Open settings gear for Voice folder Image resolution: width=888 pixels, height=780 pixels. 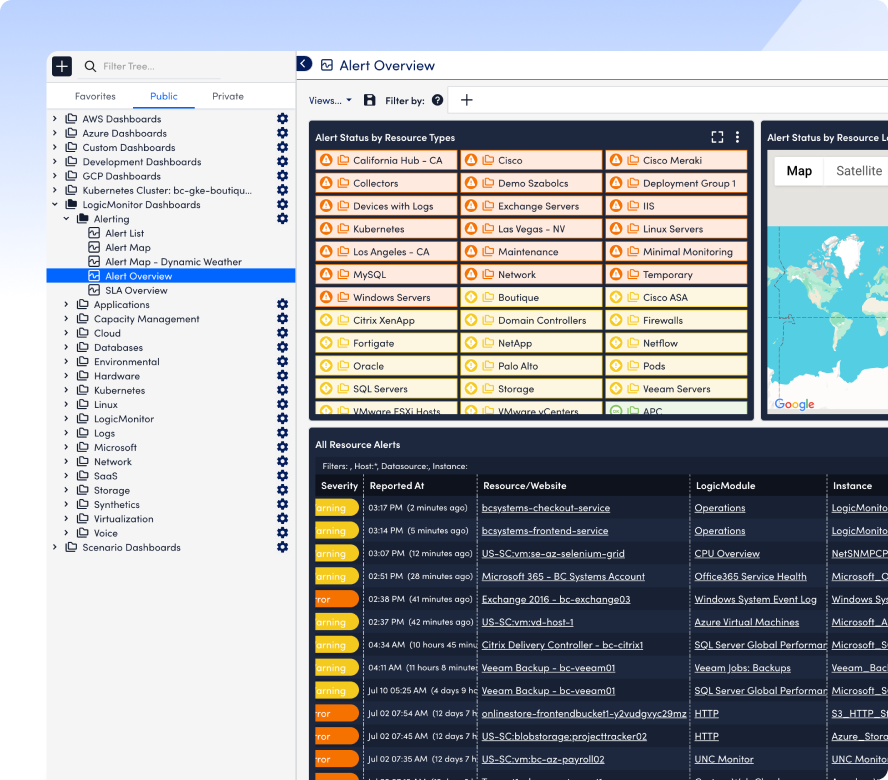tap(283, 532)
